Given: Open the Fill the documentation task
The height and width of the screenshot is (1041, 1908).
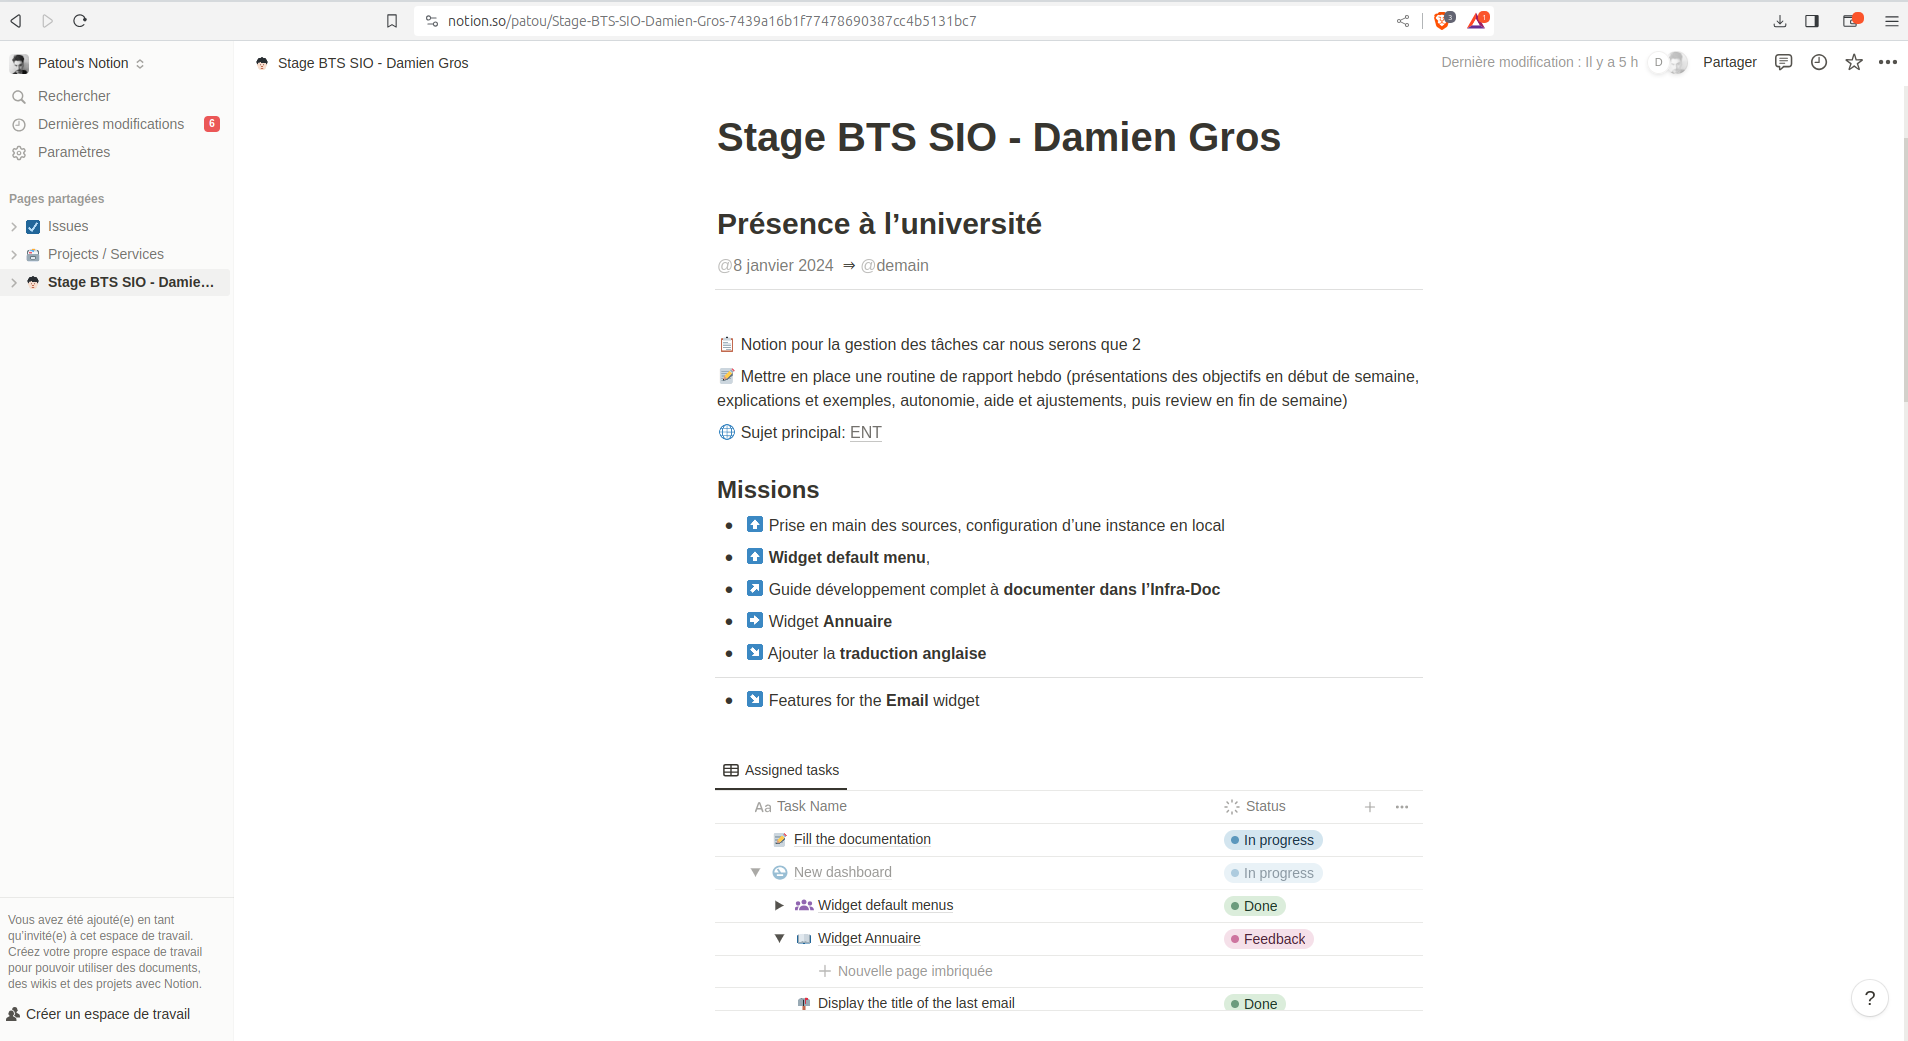Looking at the screenshot, I should click(862, 840).
